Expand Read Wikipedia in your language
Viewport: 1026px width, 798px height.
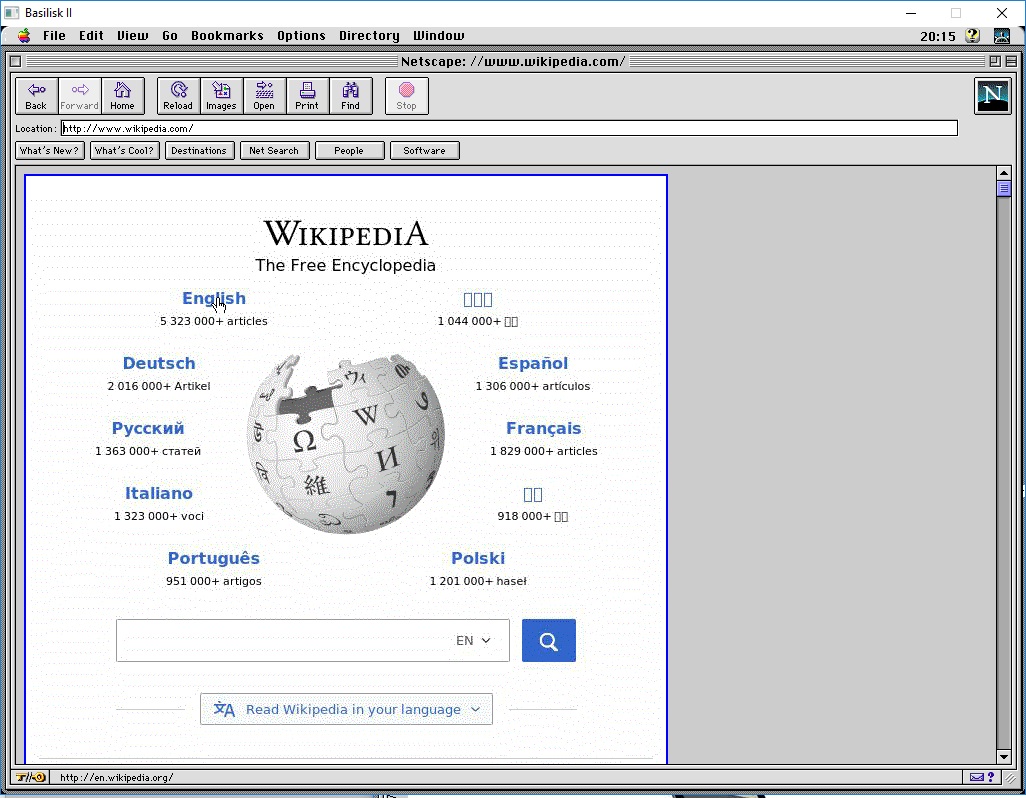(346, 709)
